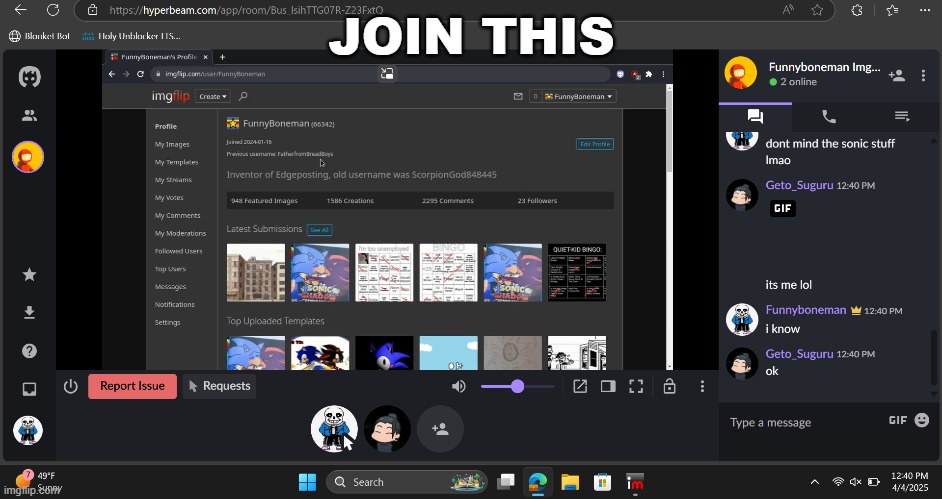
Task: Click the imgflip logo in virtual browser
Action: [171, 96]
